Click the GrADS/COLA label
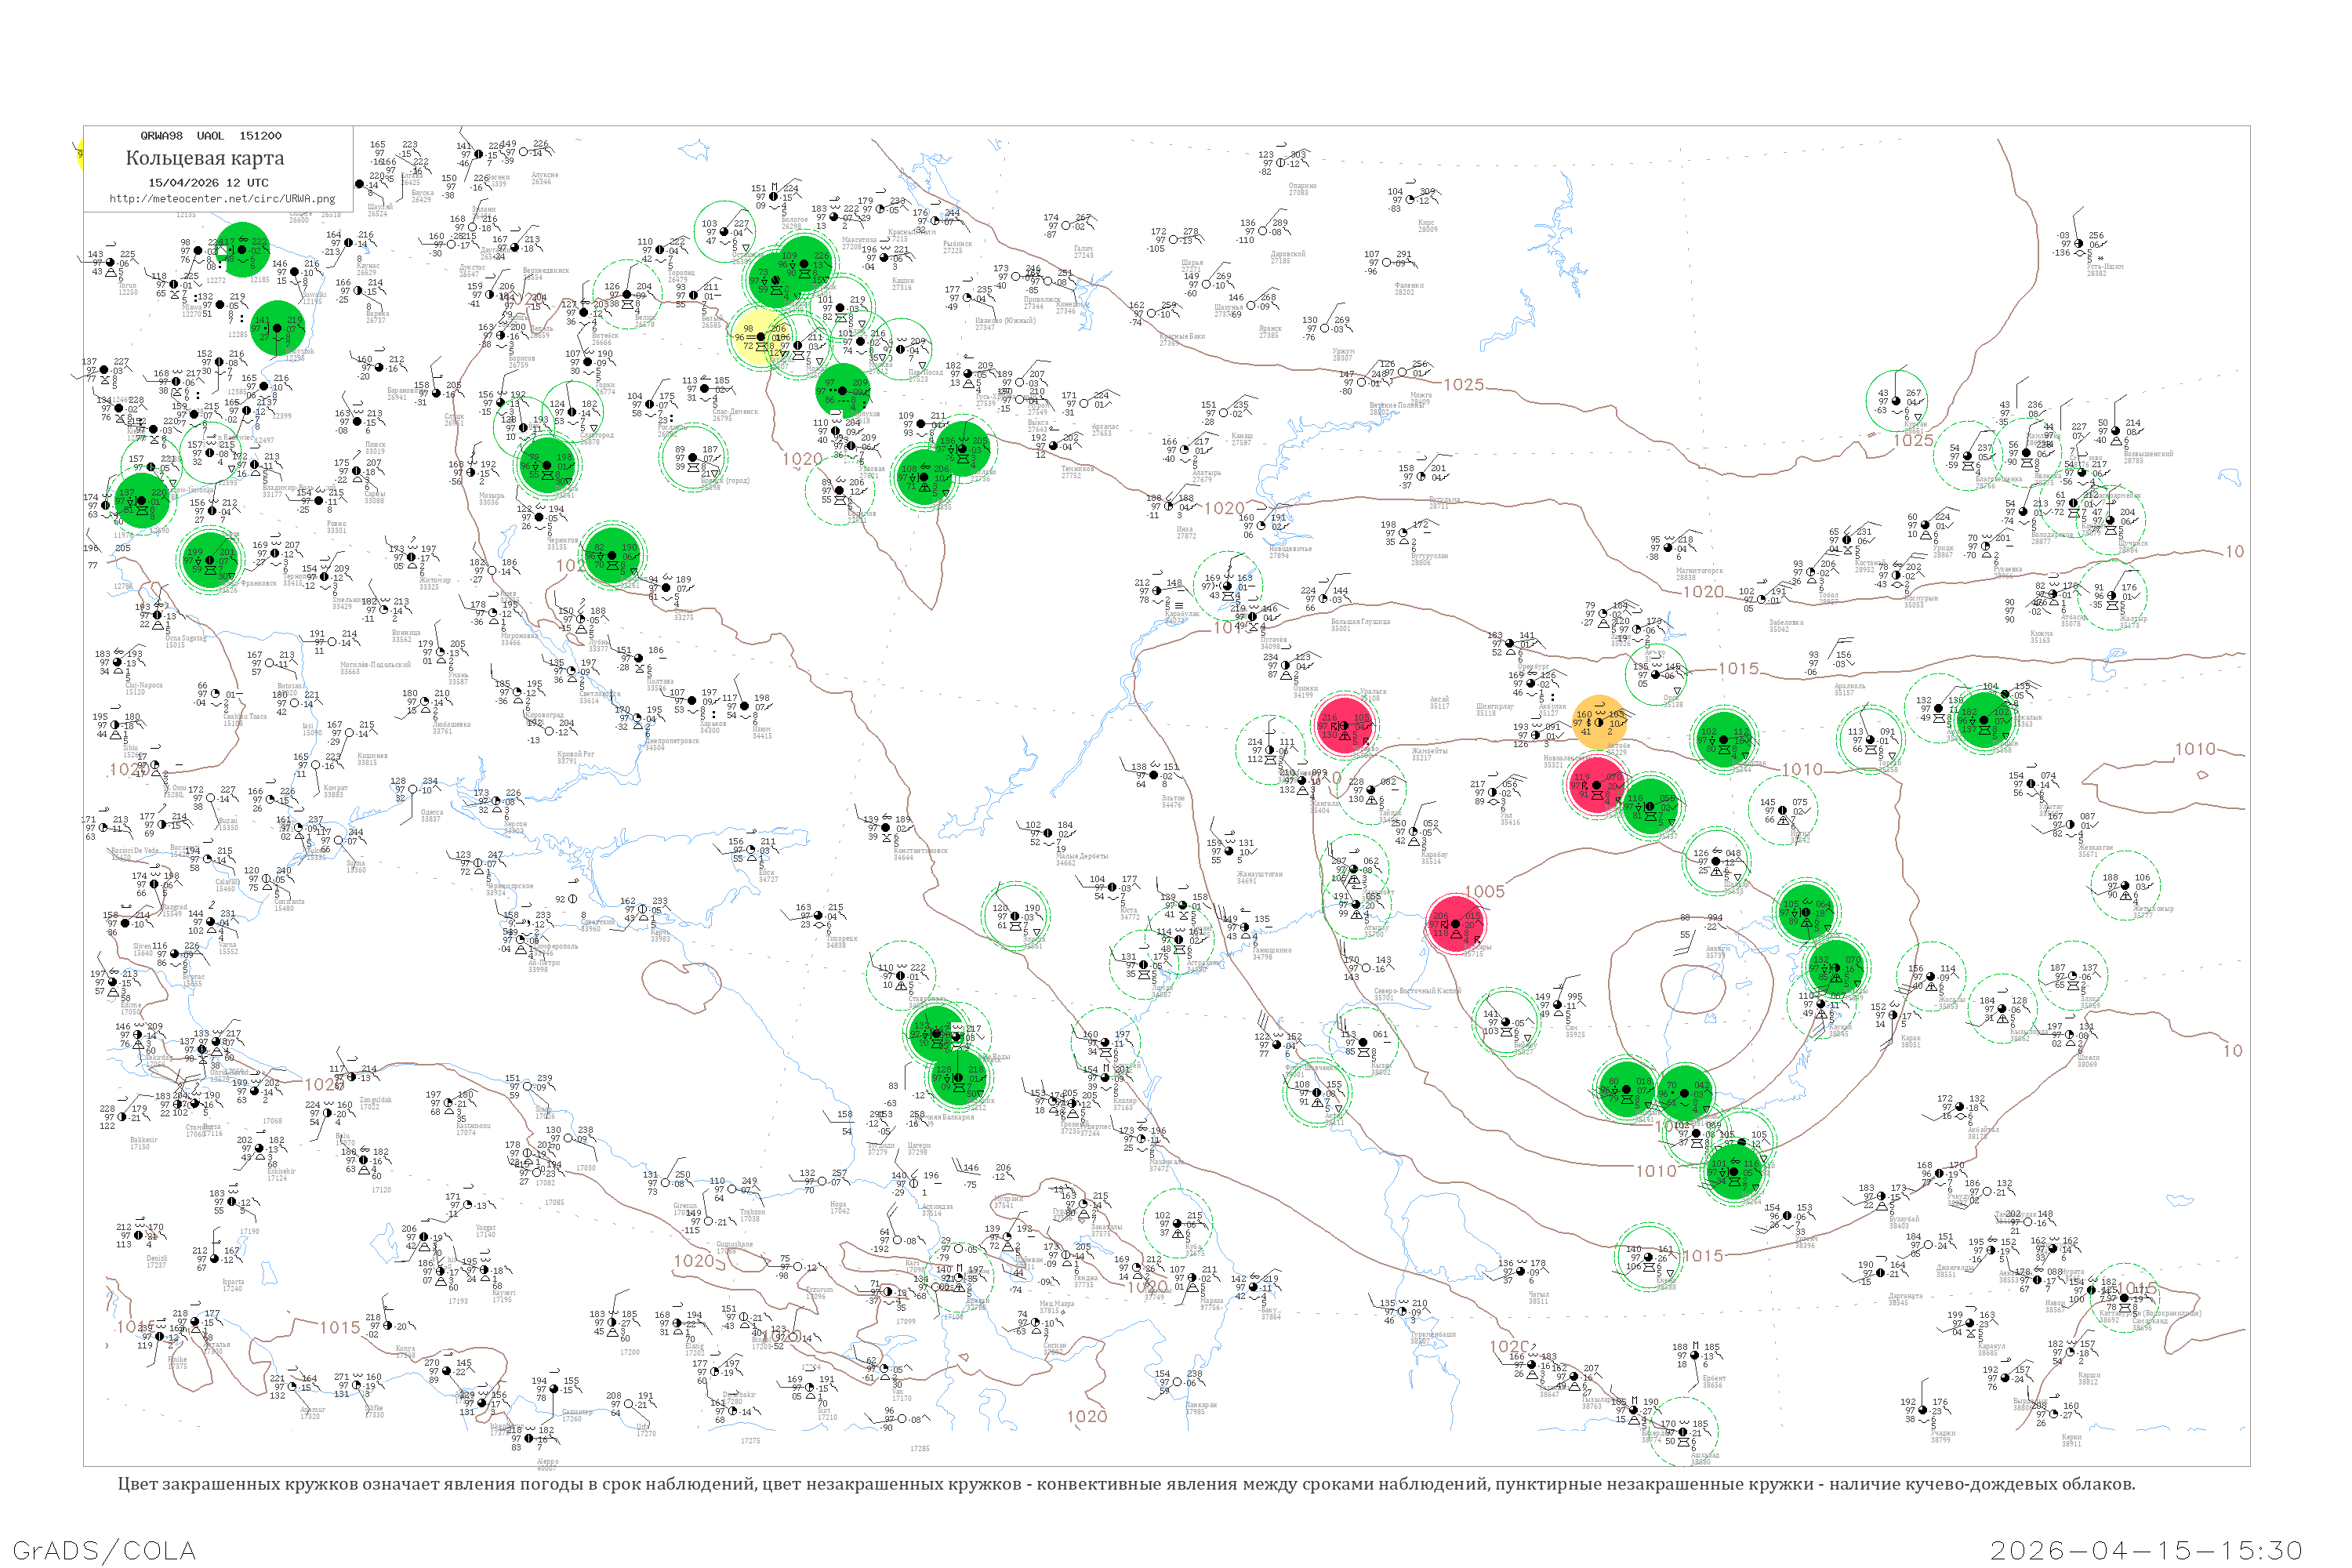2352x1568 pixels. [104, 1550]
